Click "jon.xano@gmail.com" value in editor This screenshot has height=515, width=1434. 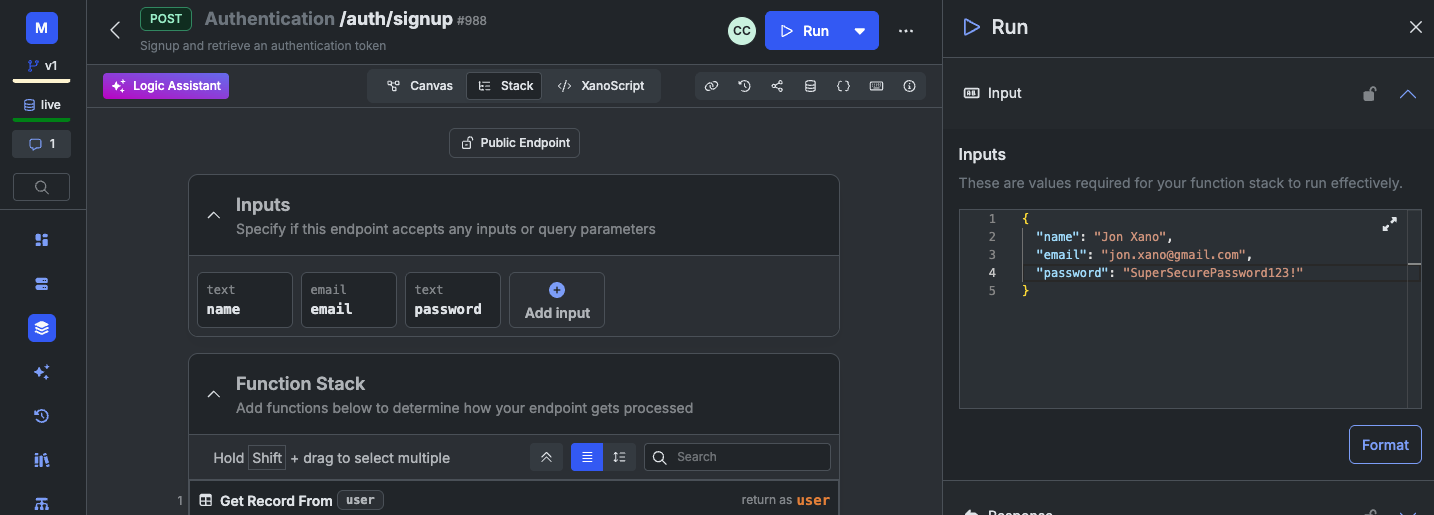click(x=1172, y=255)
